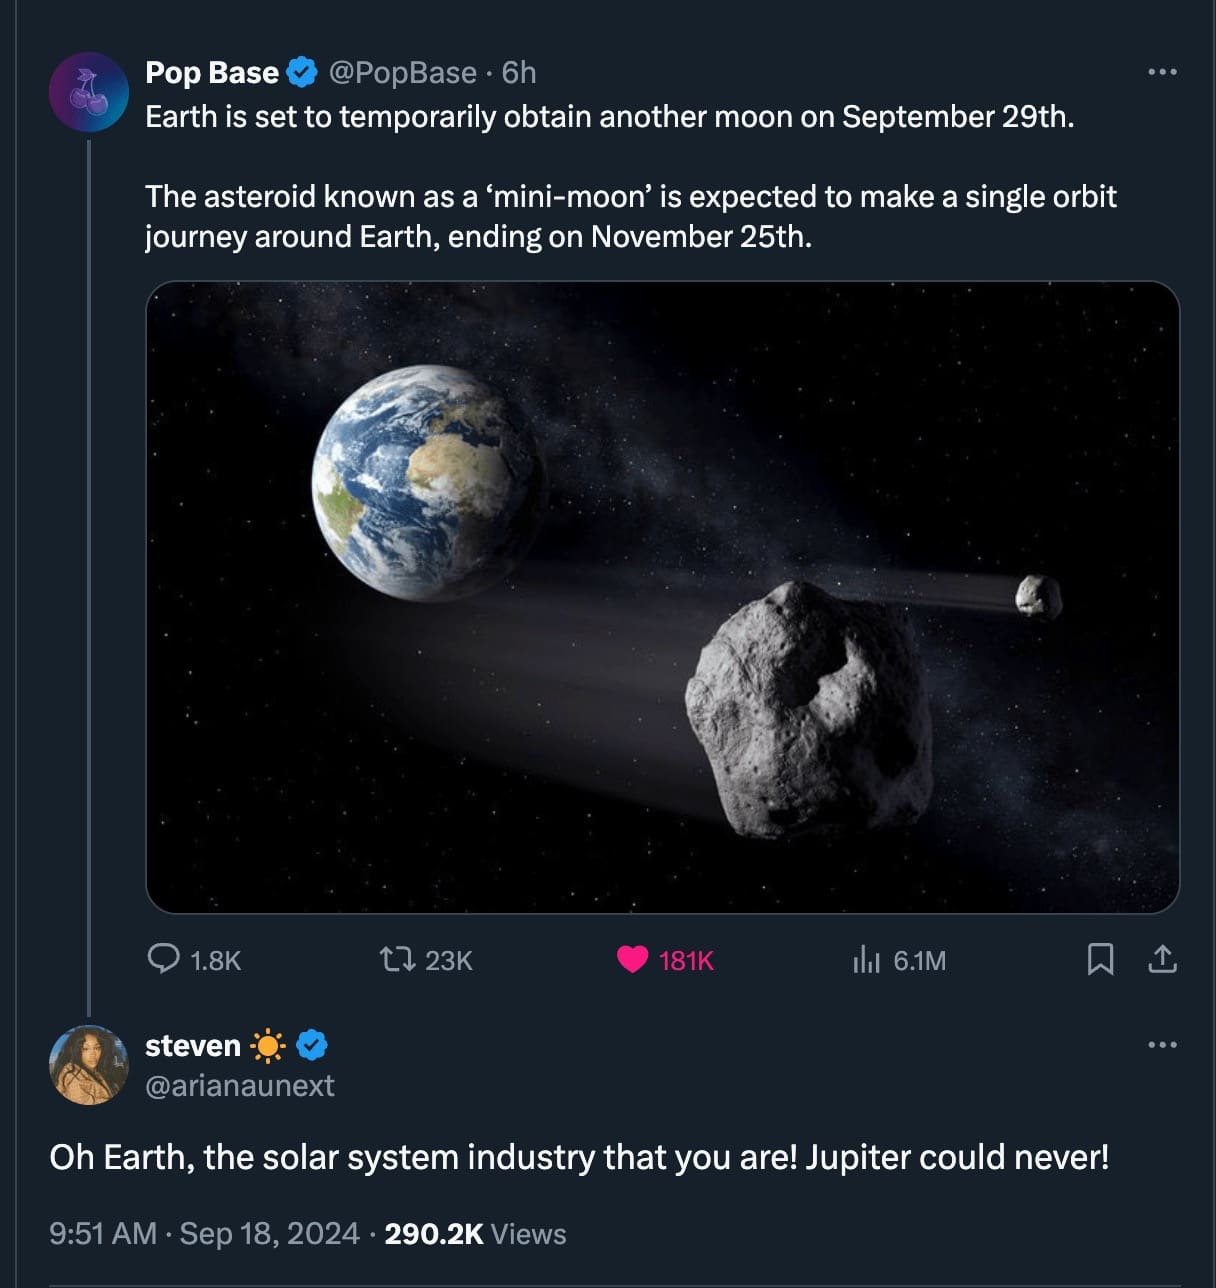Toggle the bookmark on the asteroid tweet
This screenshot has width=1216, height=1288.
tap(1100, 960)
